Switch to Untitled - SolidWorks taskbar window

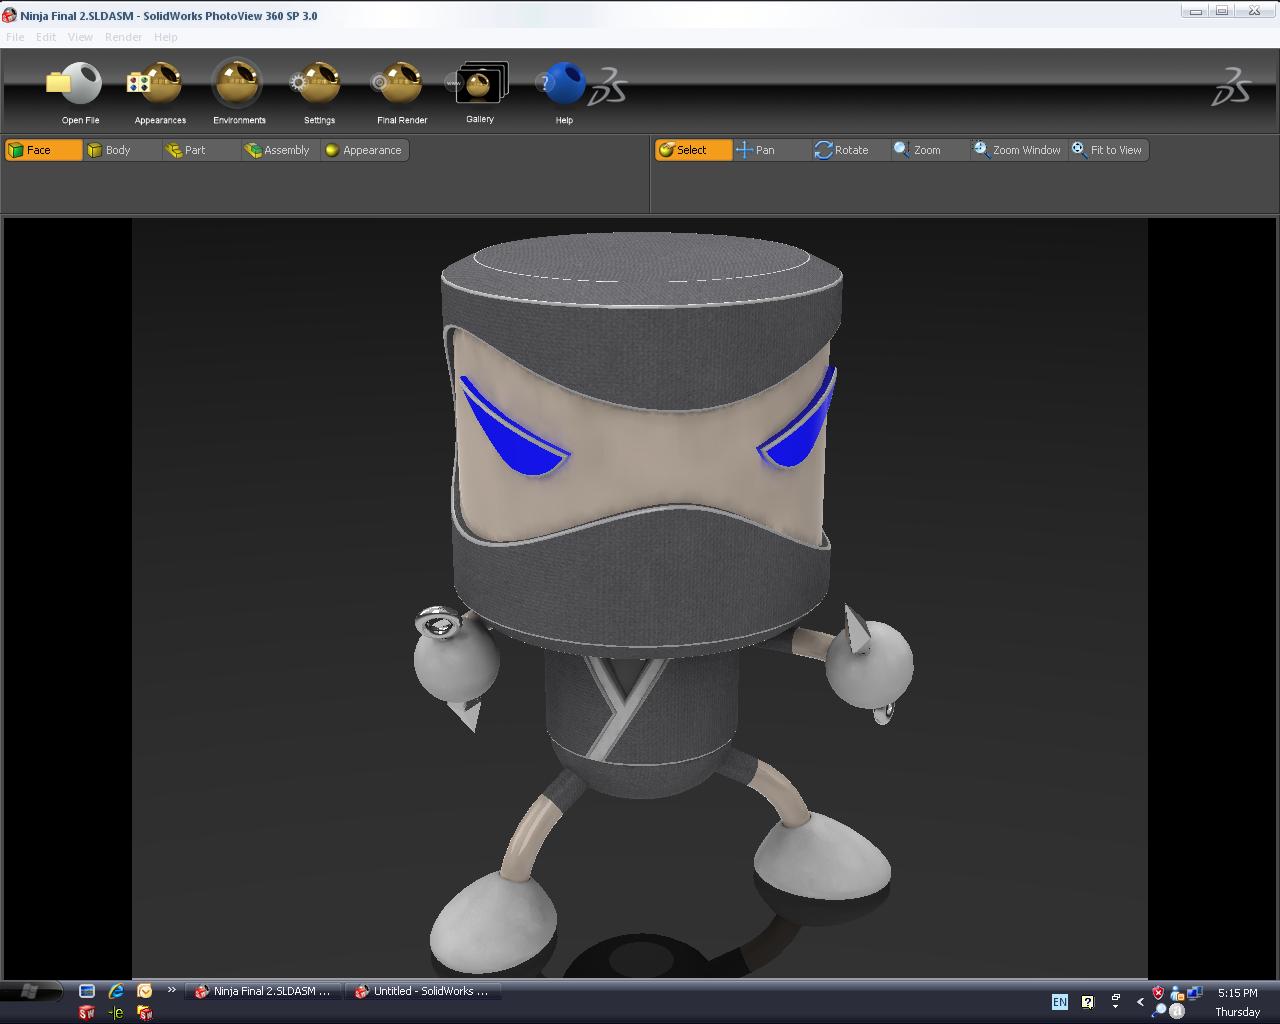pyautogui.click(x=423, y=991)
